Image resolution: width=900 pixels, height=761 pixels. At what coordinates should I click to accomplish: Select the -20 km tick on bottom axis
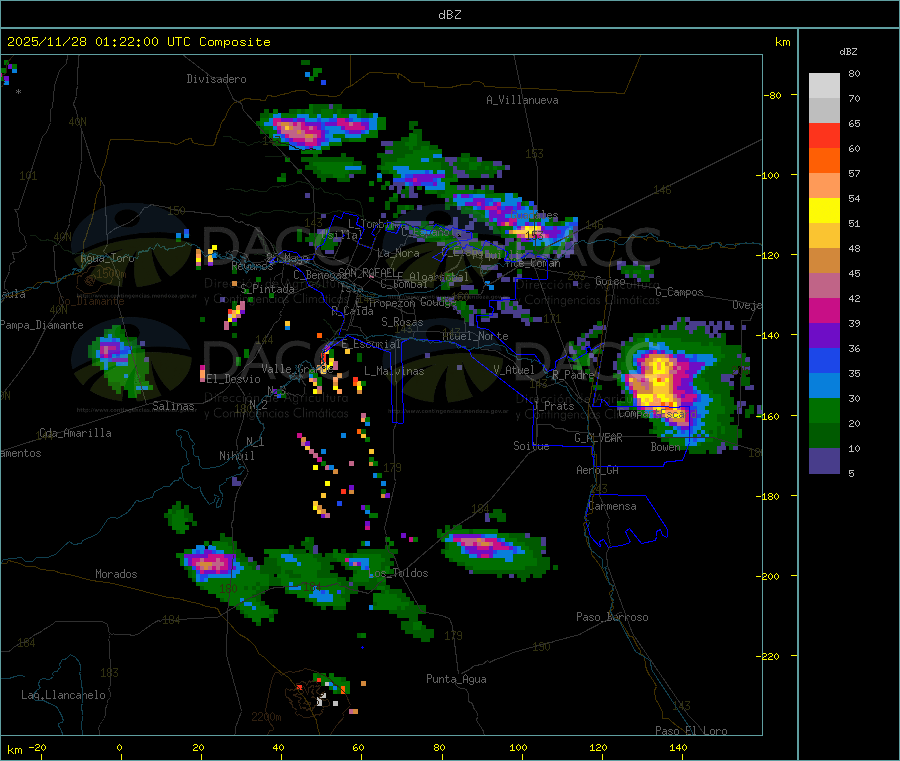tap(37, 747)
